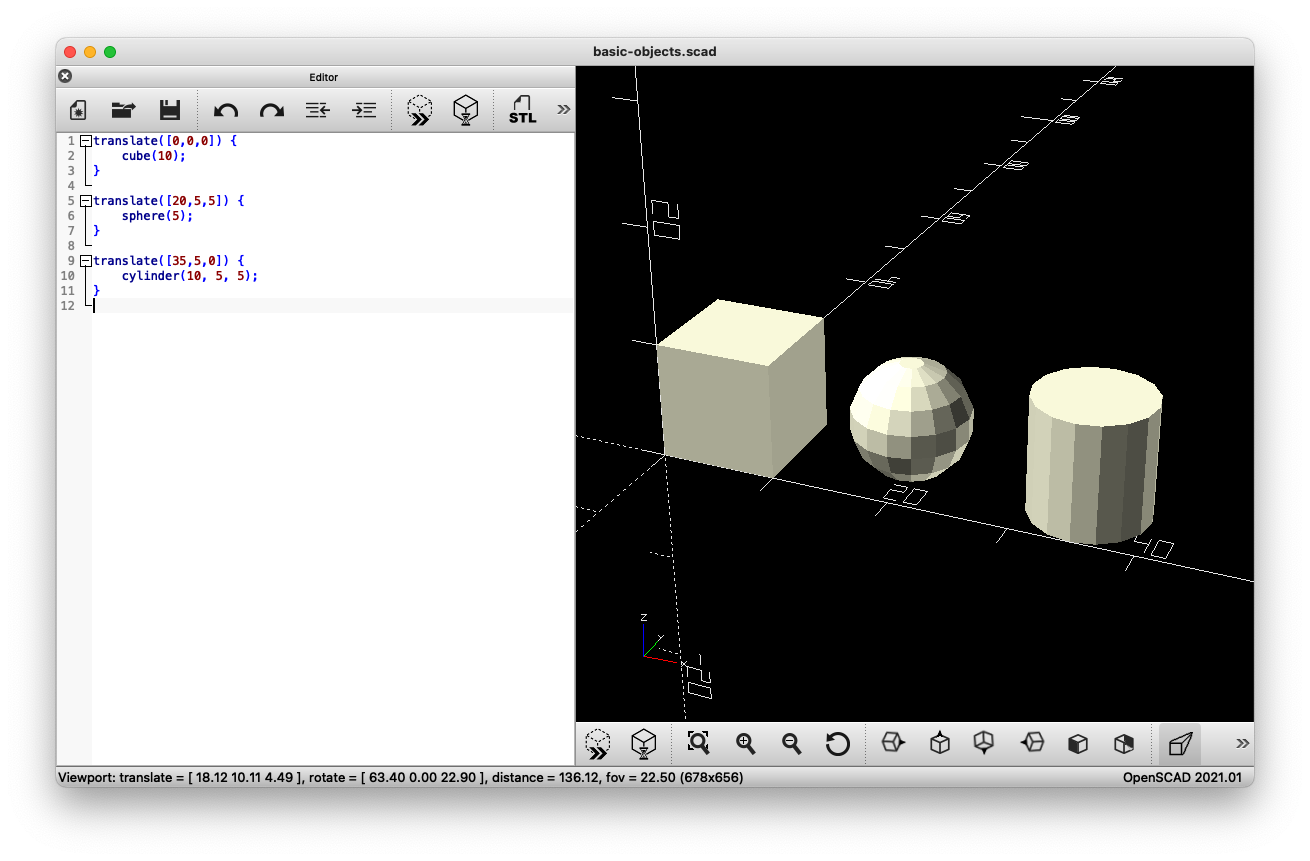
Task: Close the Editor panel with its X button
Action: [64, 75]
